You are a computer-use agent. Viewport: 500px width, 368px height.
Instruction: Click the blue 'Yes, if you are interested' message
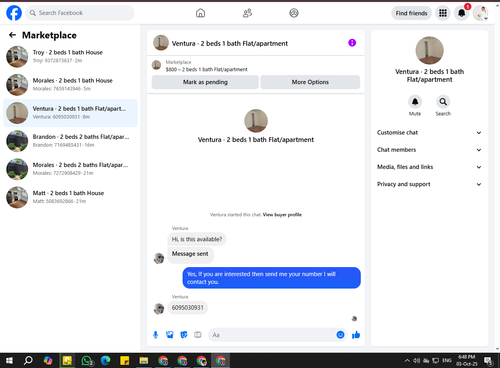[x=271, y=278]
